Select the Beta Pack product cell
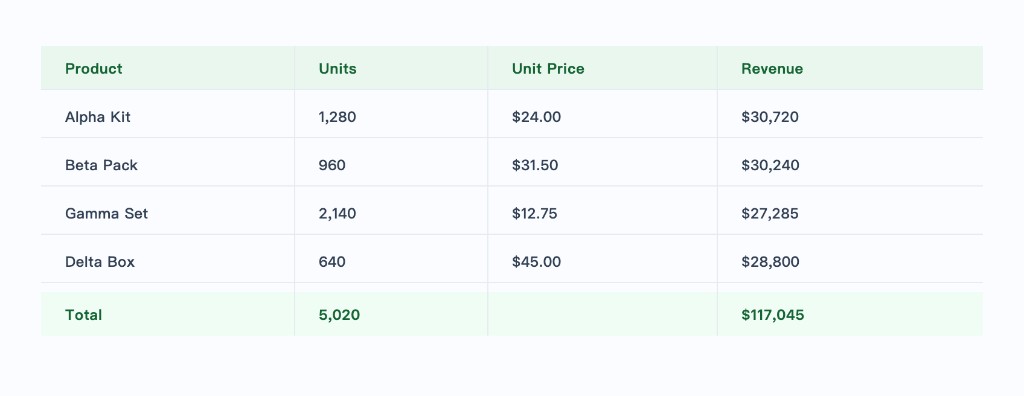Image resolution: width=1024 pixels, height=396 pixels. (x=168, y=162)
